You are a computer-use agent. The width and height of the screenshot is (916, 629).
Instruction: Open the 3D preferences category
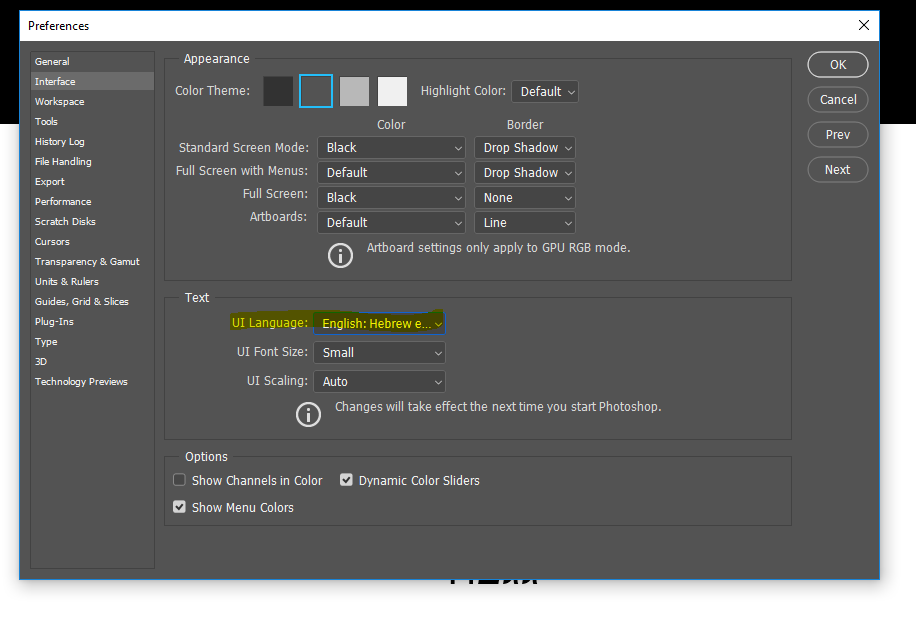[92, 362]
